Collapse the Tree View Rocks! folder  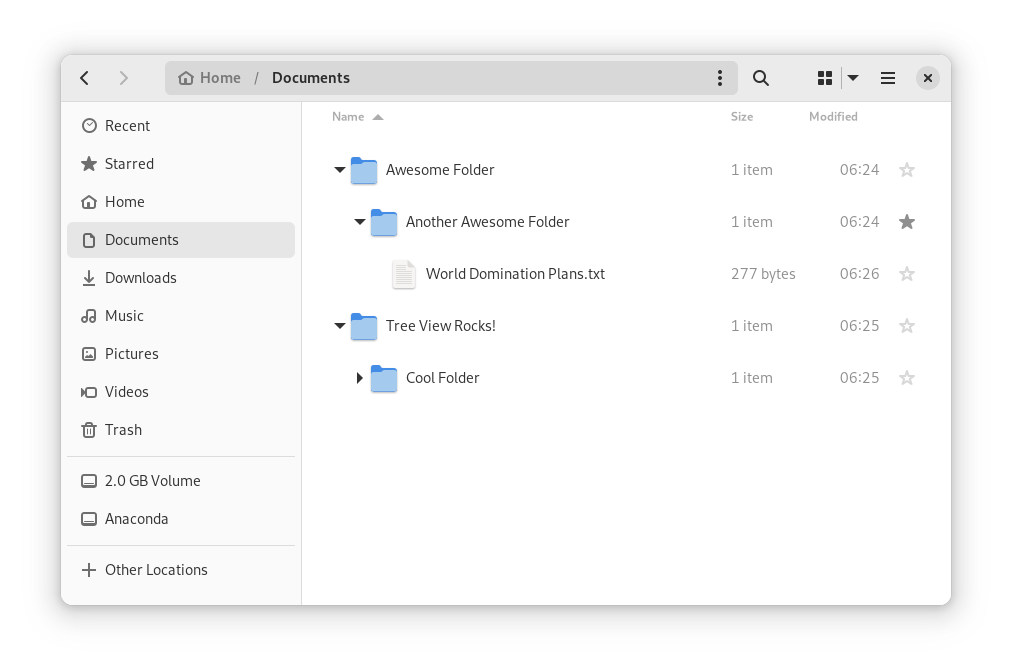(x=340, y=326)
